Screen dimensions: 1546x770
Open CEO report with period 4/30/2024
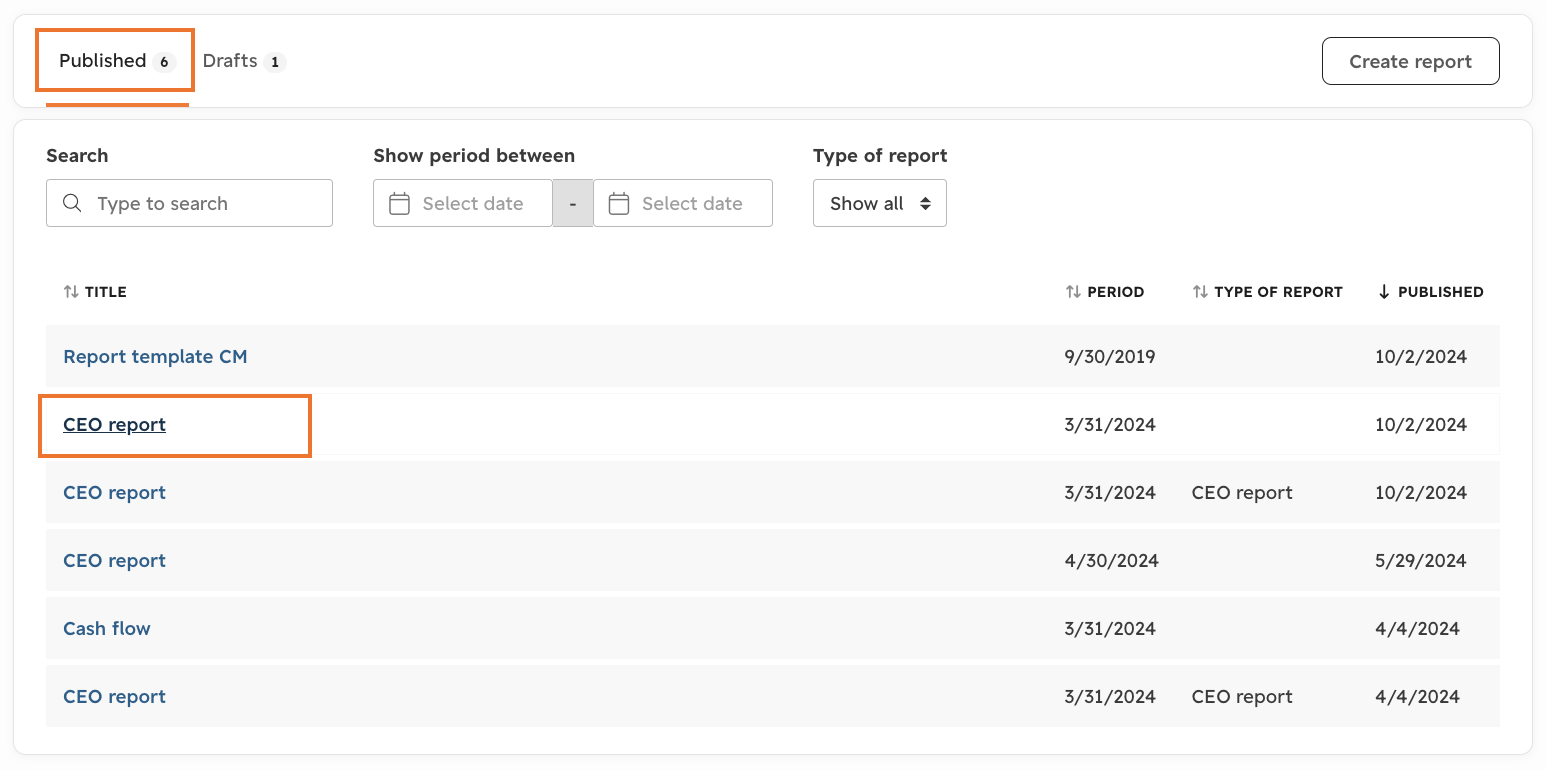[114, 560]
